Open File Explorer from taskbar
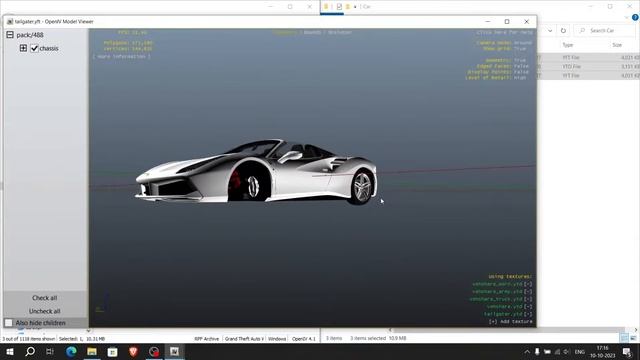This screenshot has width=640, height=360. [92, 351]
